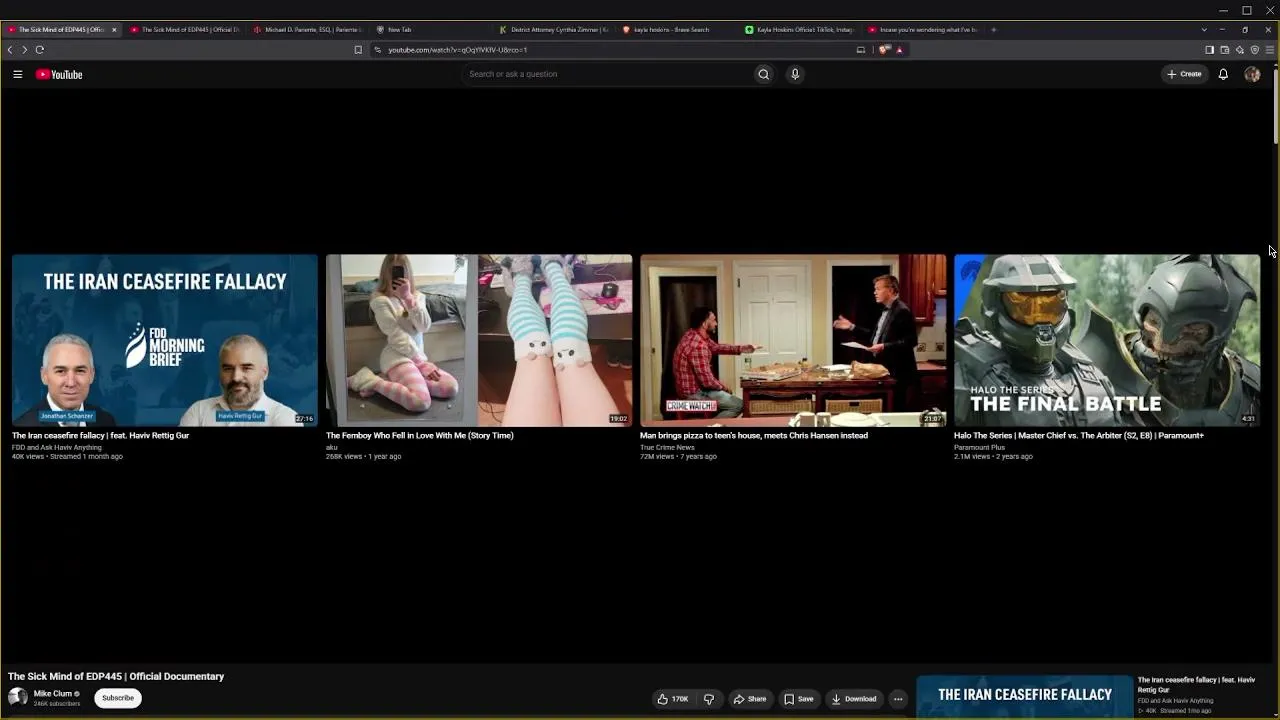1280x720 pixels.
Task: Open the 'Mike Clum' channel name link
Action: tap(53, 693)
